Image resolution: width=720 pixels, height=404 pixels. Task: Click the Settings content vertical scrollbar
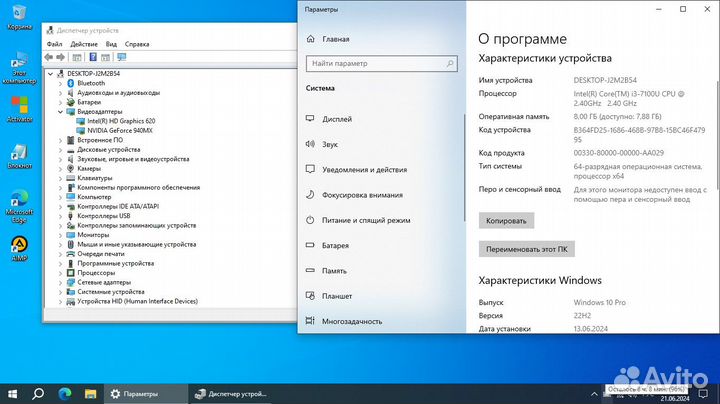[x=718, y=135]
